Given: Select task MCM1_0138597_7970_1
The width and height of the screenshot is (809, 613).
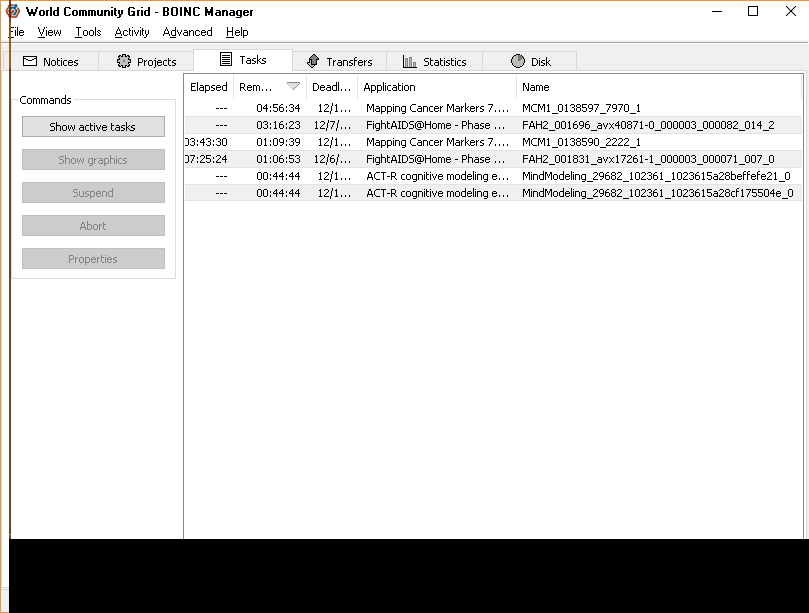Looking at the screenshot, I should tap(493, 108).
